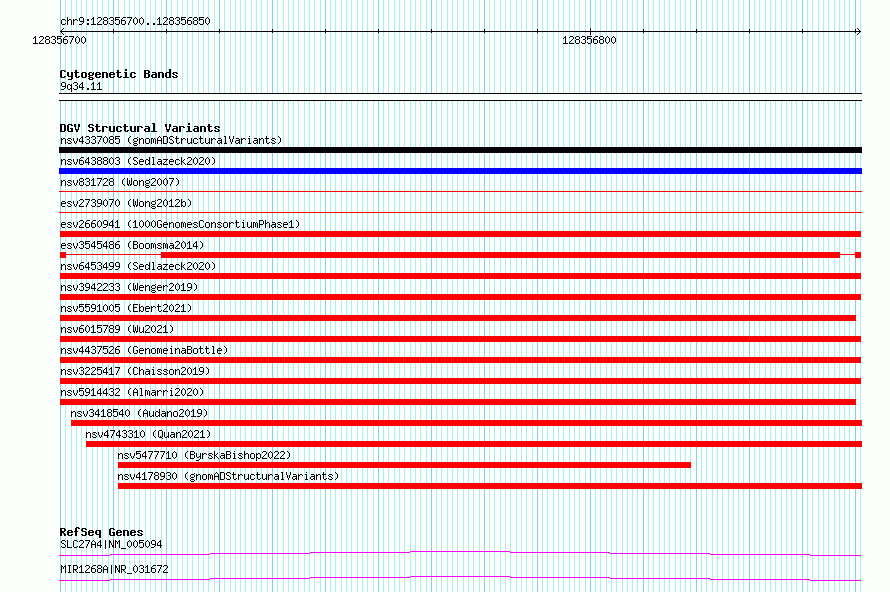Click the Cytogenetic Bands track heading
890x592 pixels.
tap(119, 74)
